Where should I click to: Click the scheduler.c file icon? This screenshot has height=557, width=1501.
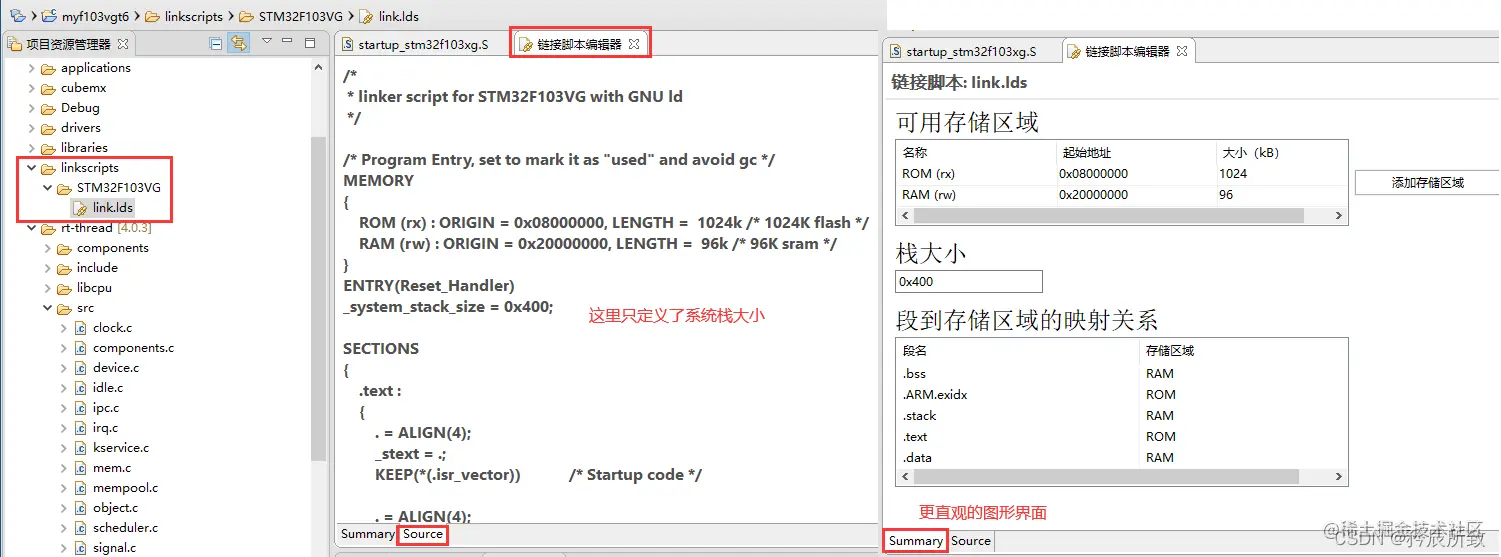click(80, 528)
